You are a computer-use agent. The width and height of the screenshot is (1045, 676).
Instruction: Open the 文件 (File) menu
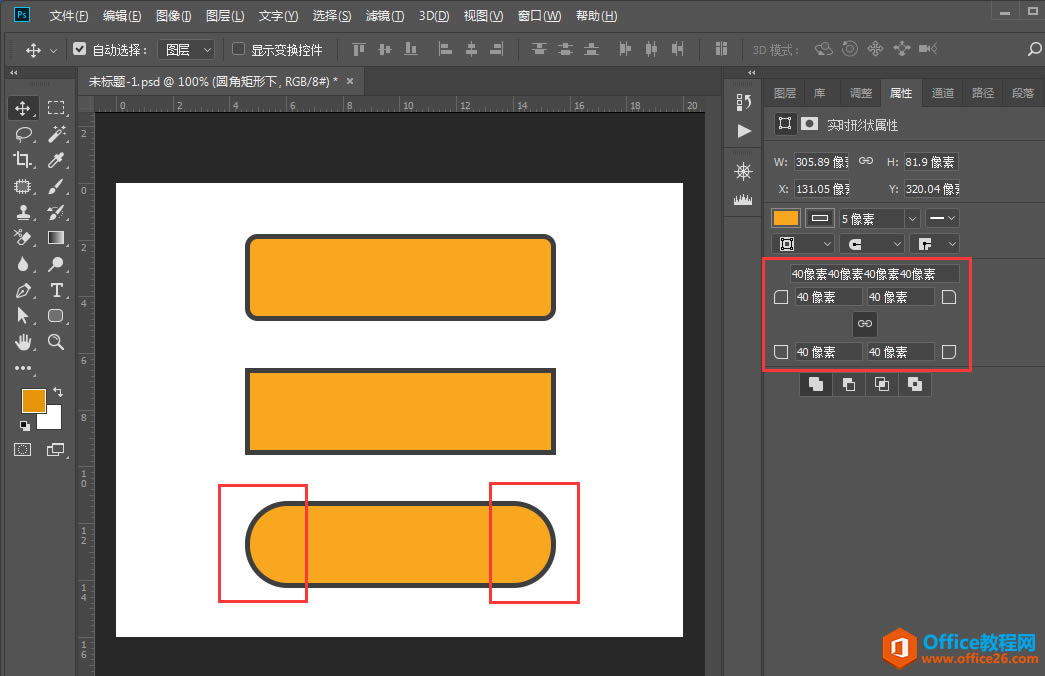[69, 15]
